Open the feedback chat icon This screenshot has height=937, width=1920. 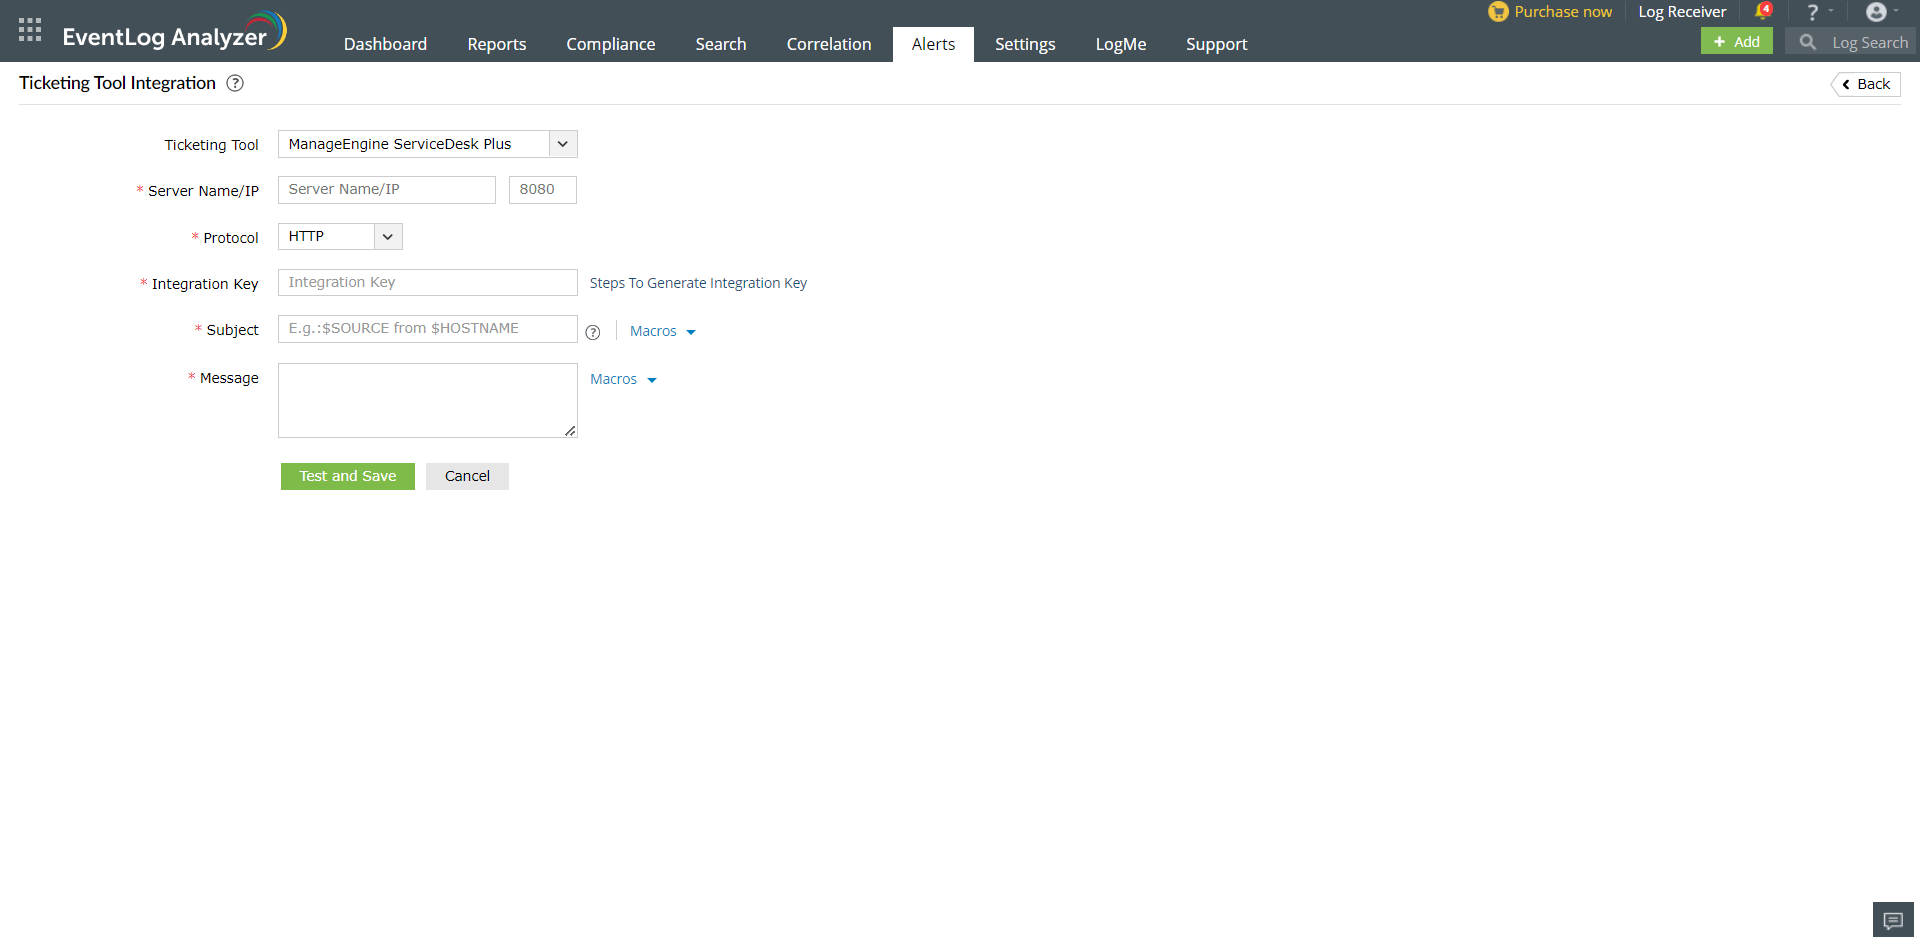point(1893,920)
